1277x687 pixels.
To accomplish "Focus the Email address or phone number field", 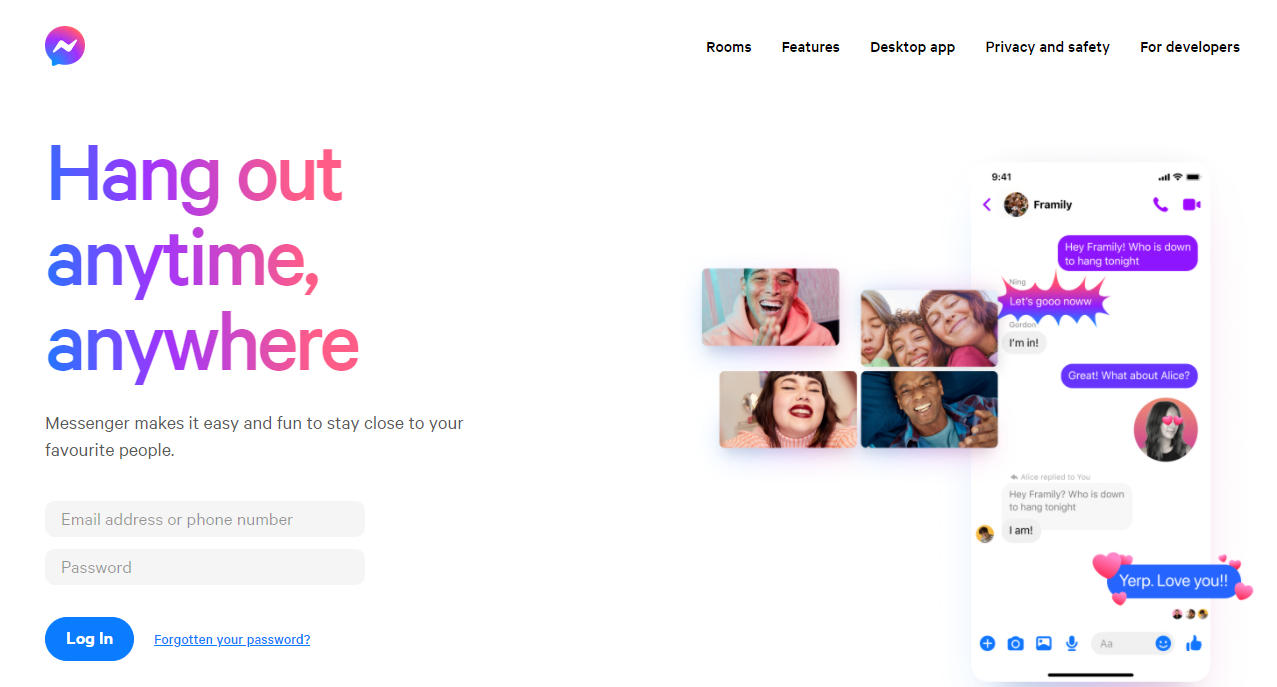I will 205,519.
